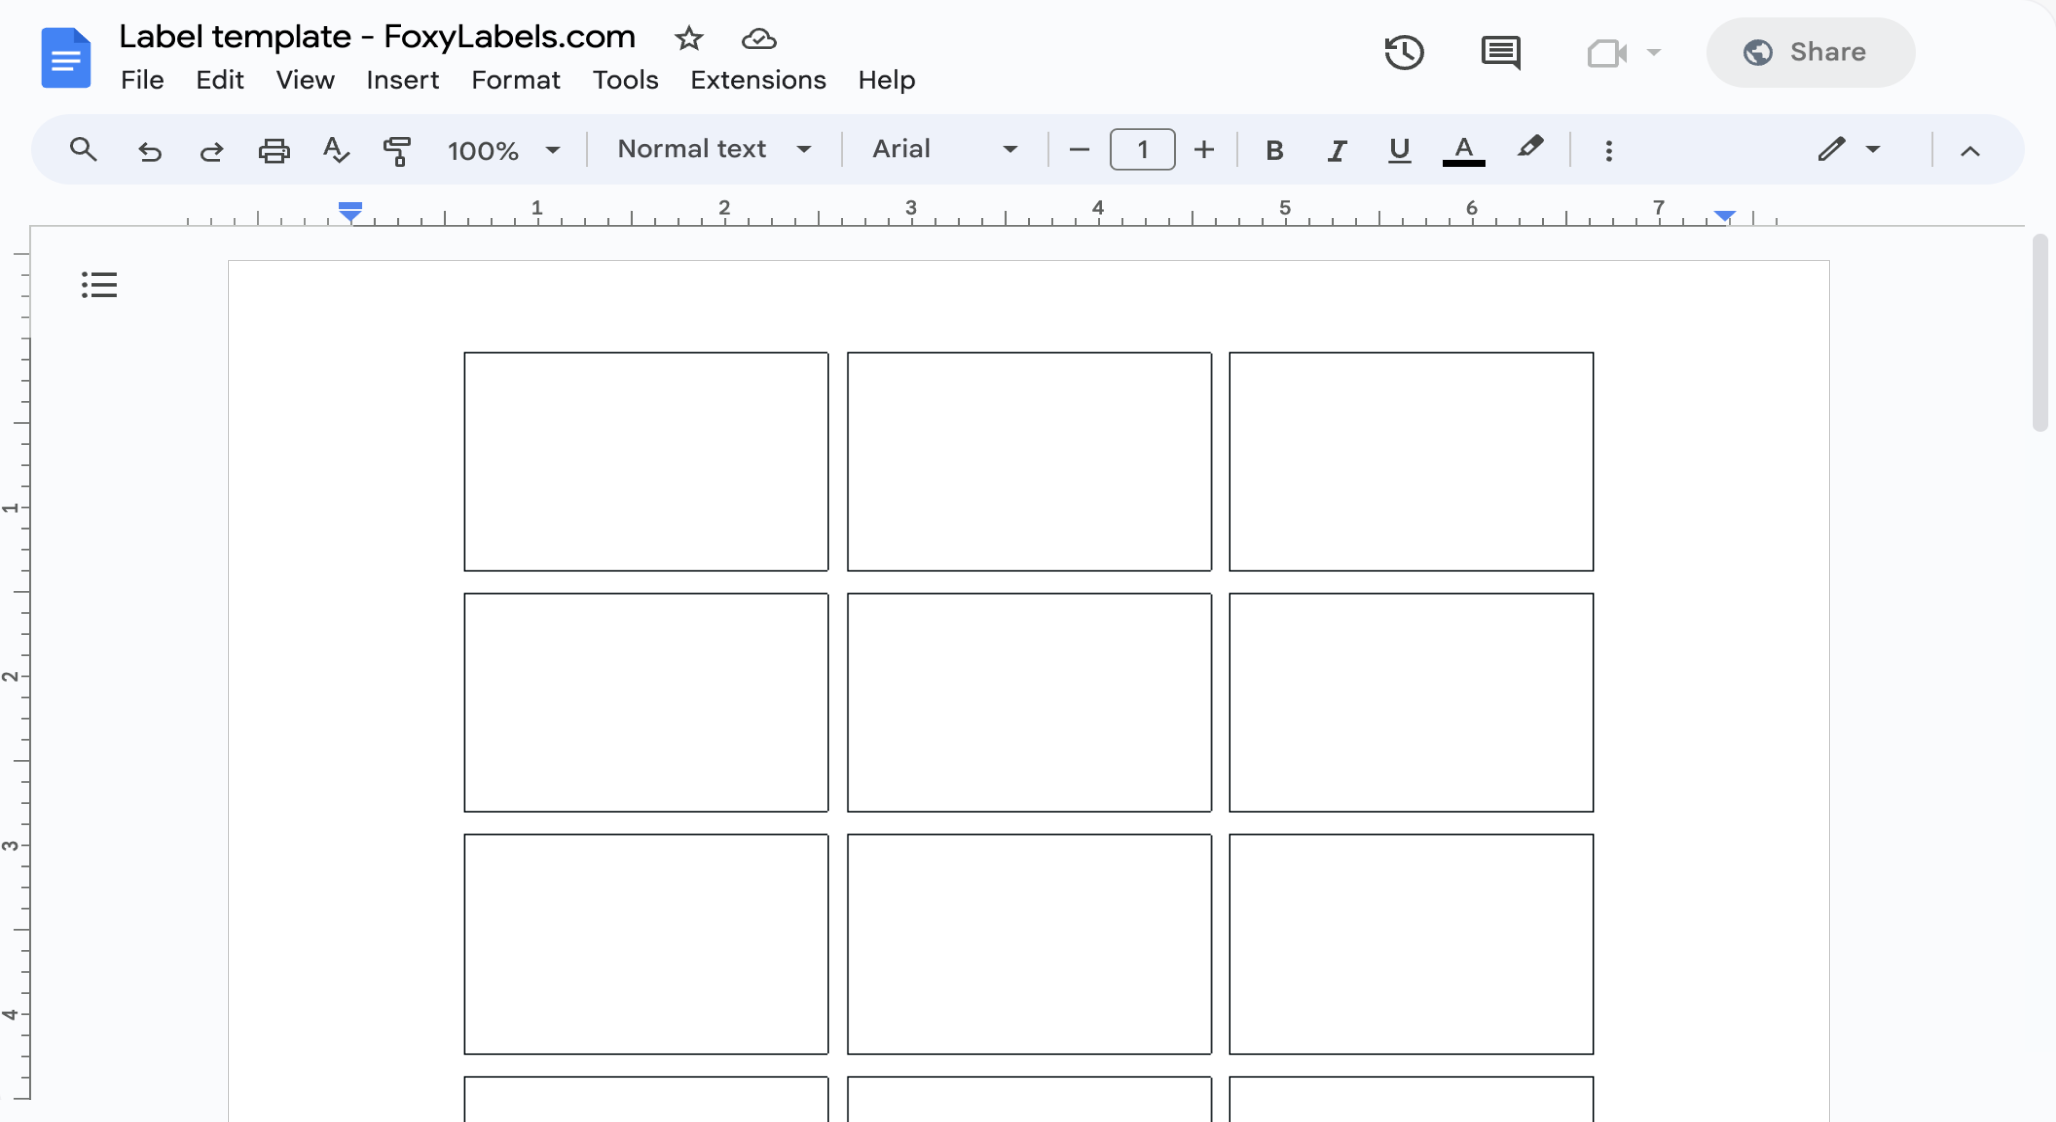Viewport: 2056px width, 1122px height.
Task: Toggle italic formatting
Action: pyautogui.click(x=1336, y=150)
